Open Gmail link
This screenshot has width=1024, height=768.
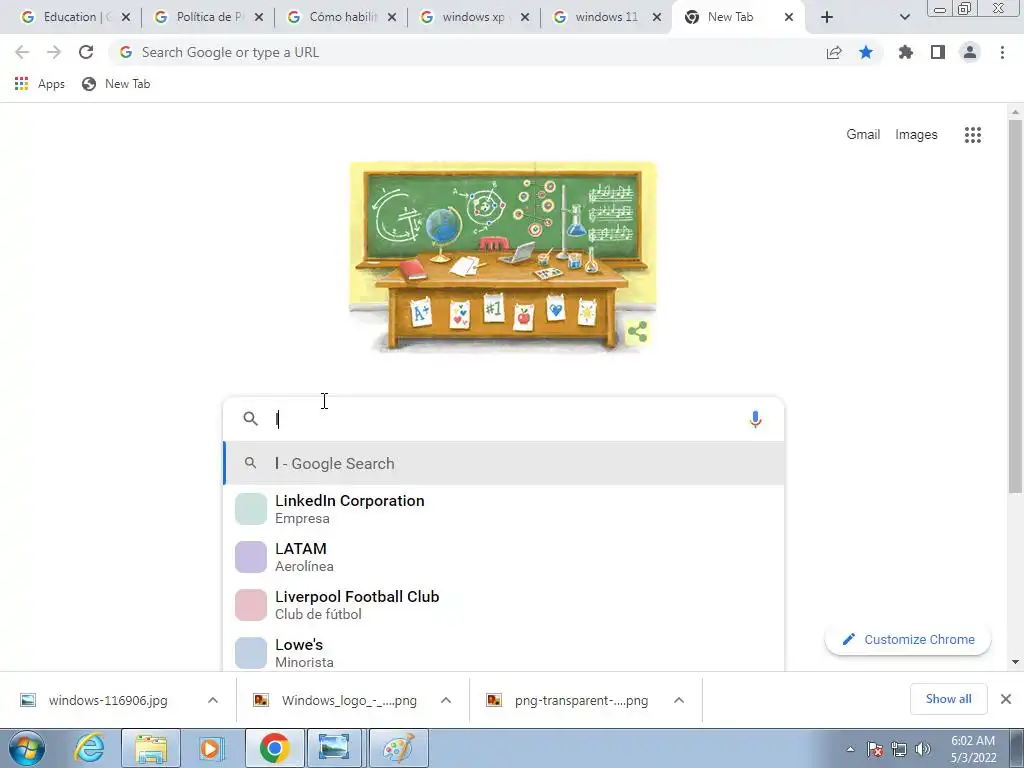863,135
